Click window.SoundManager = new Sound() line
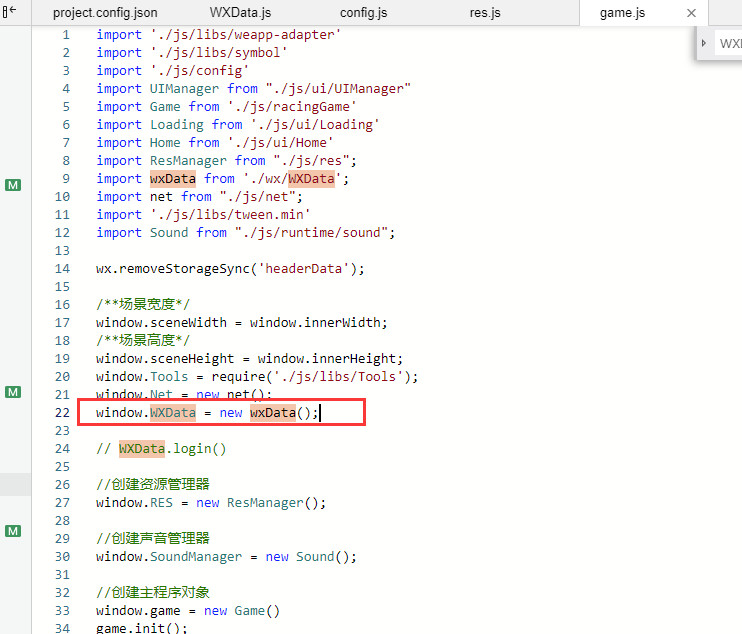 coord(226,556)
